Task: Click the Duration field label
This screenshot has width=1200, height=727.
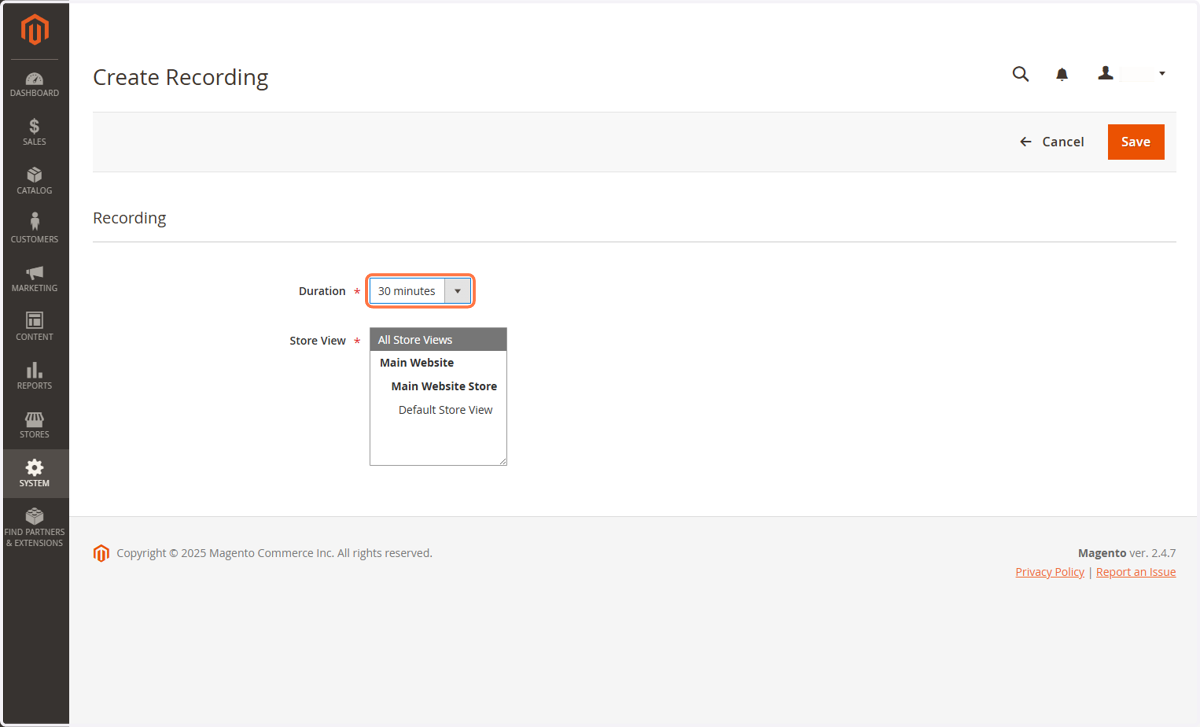Action: tap(322, 291)
